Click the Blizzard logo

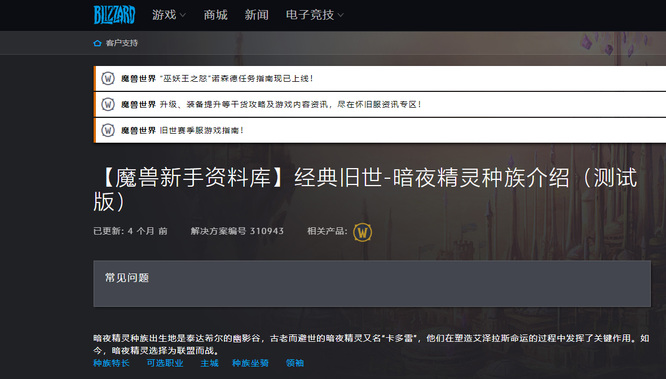click(x=114, y=15)
